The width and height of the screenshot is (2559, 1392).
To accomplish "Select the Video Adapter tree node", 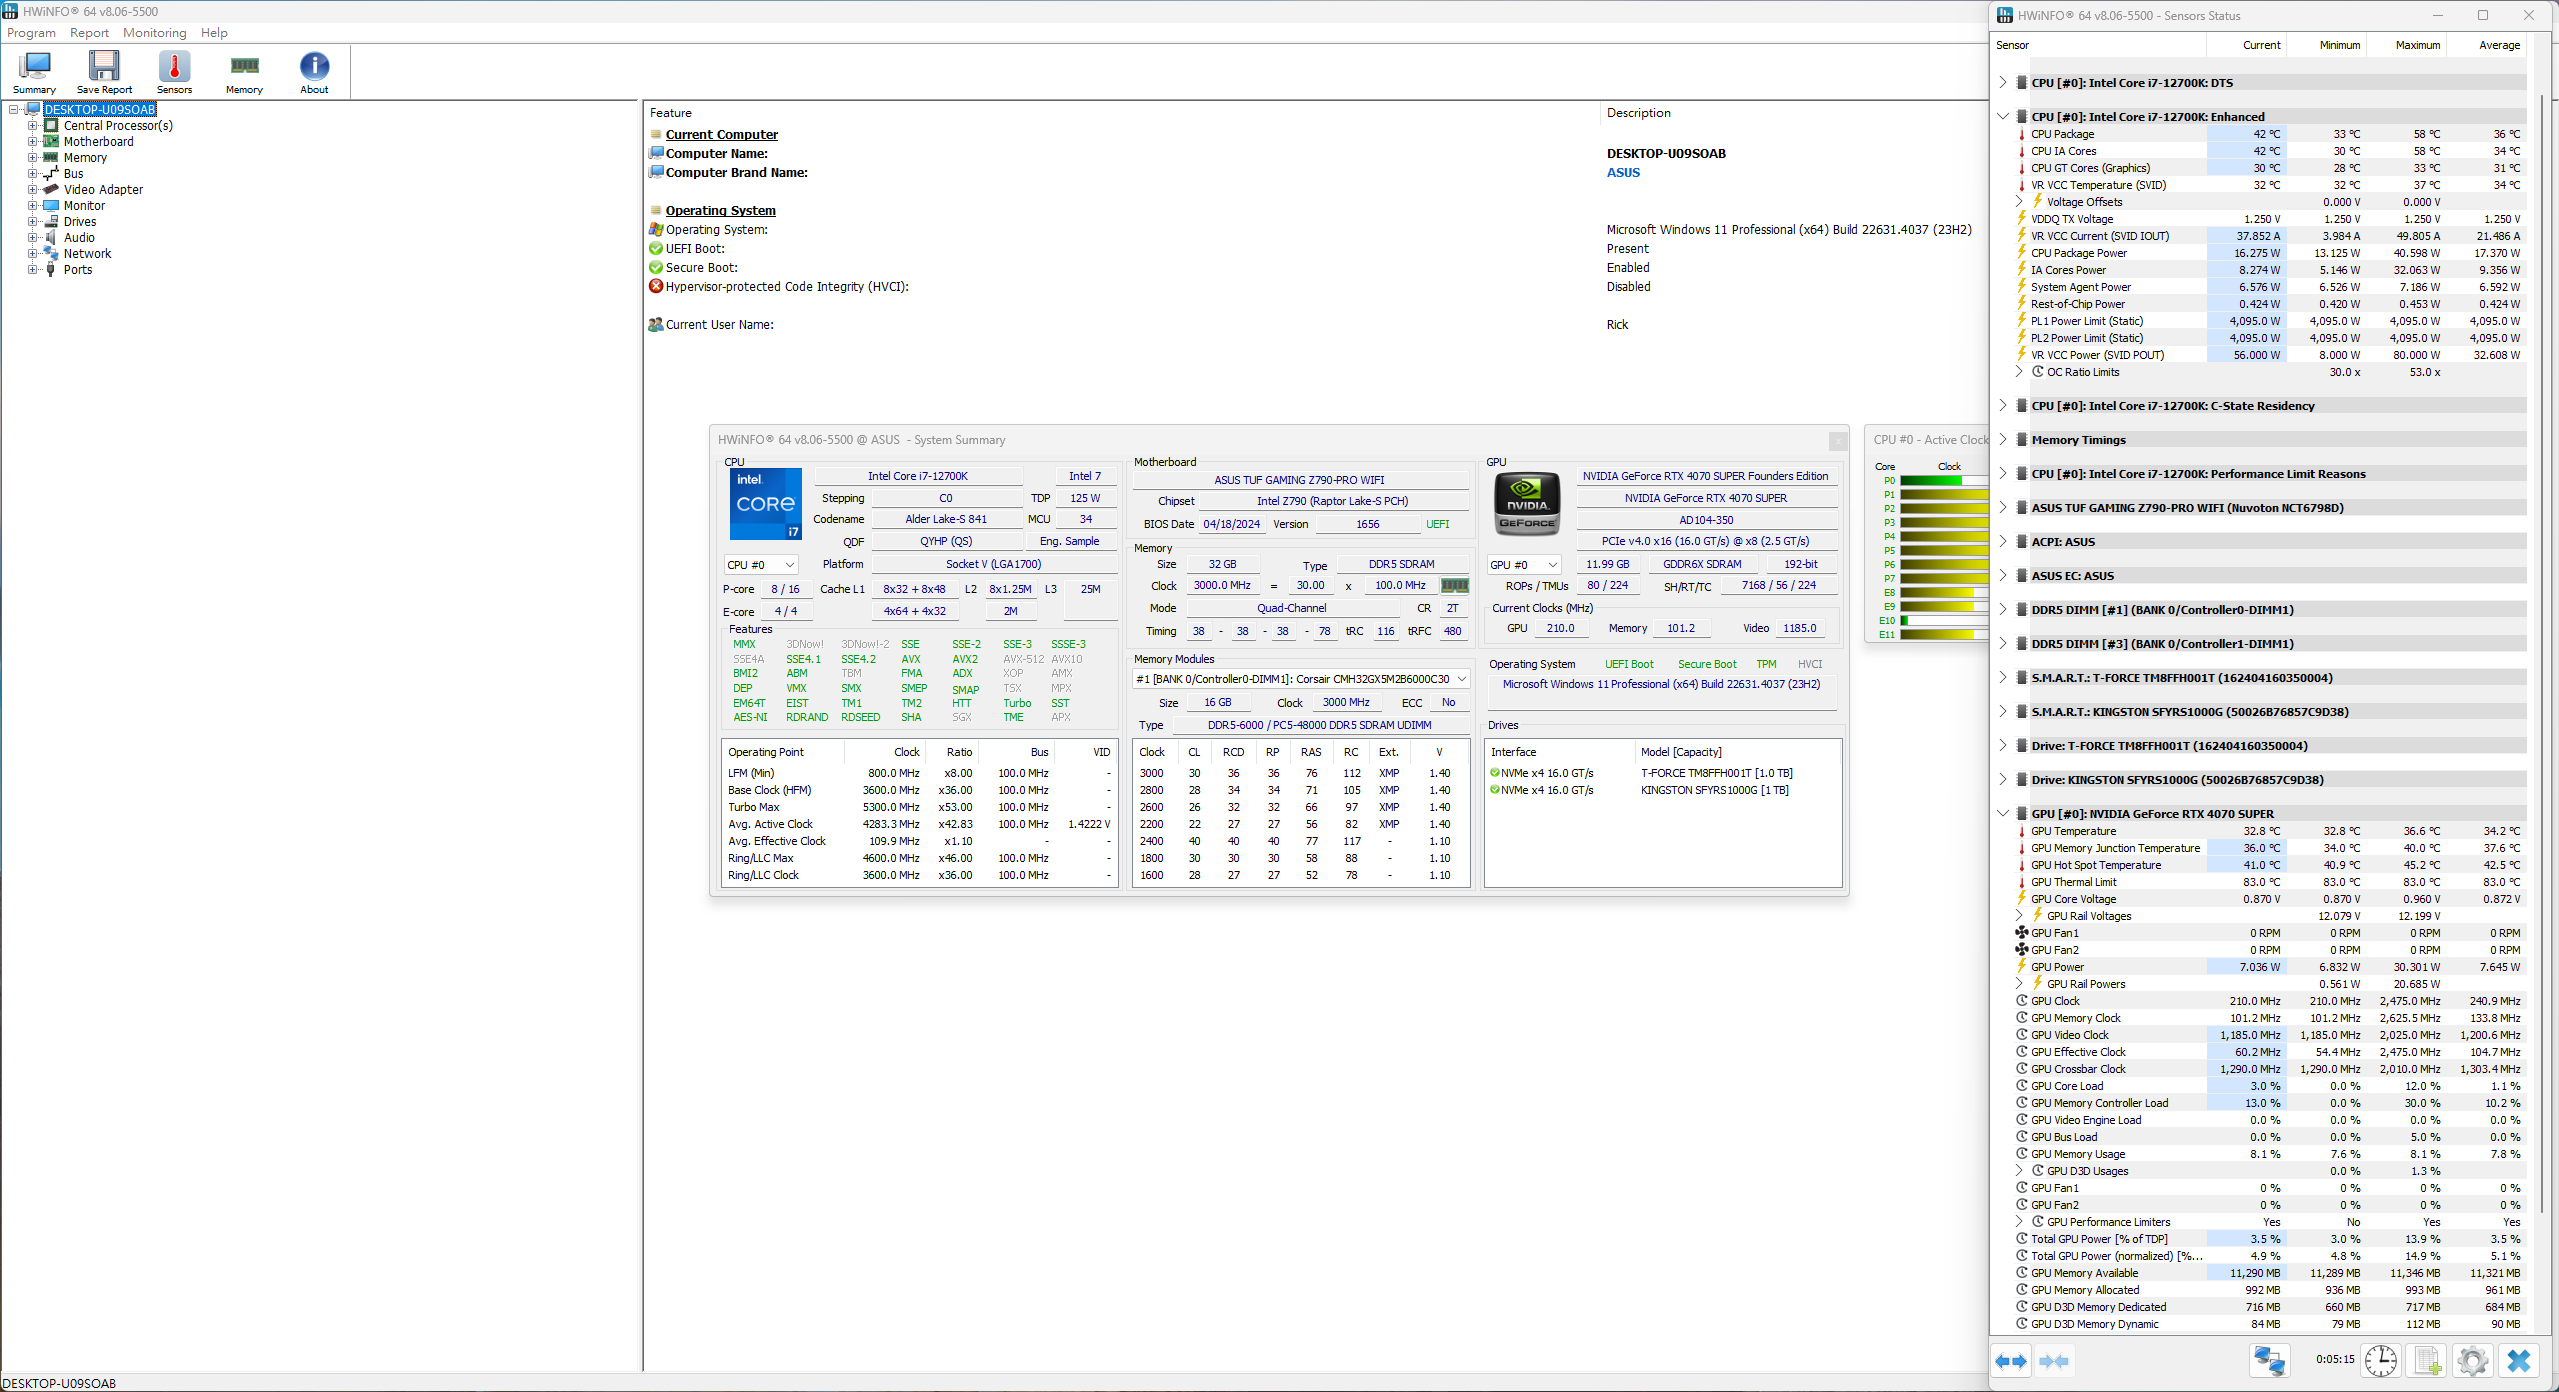I will point(103,190).
